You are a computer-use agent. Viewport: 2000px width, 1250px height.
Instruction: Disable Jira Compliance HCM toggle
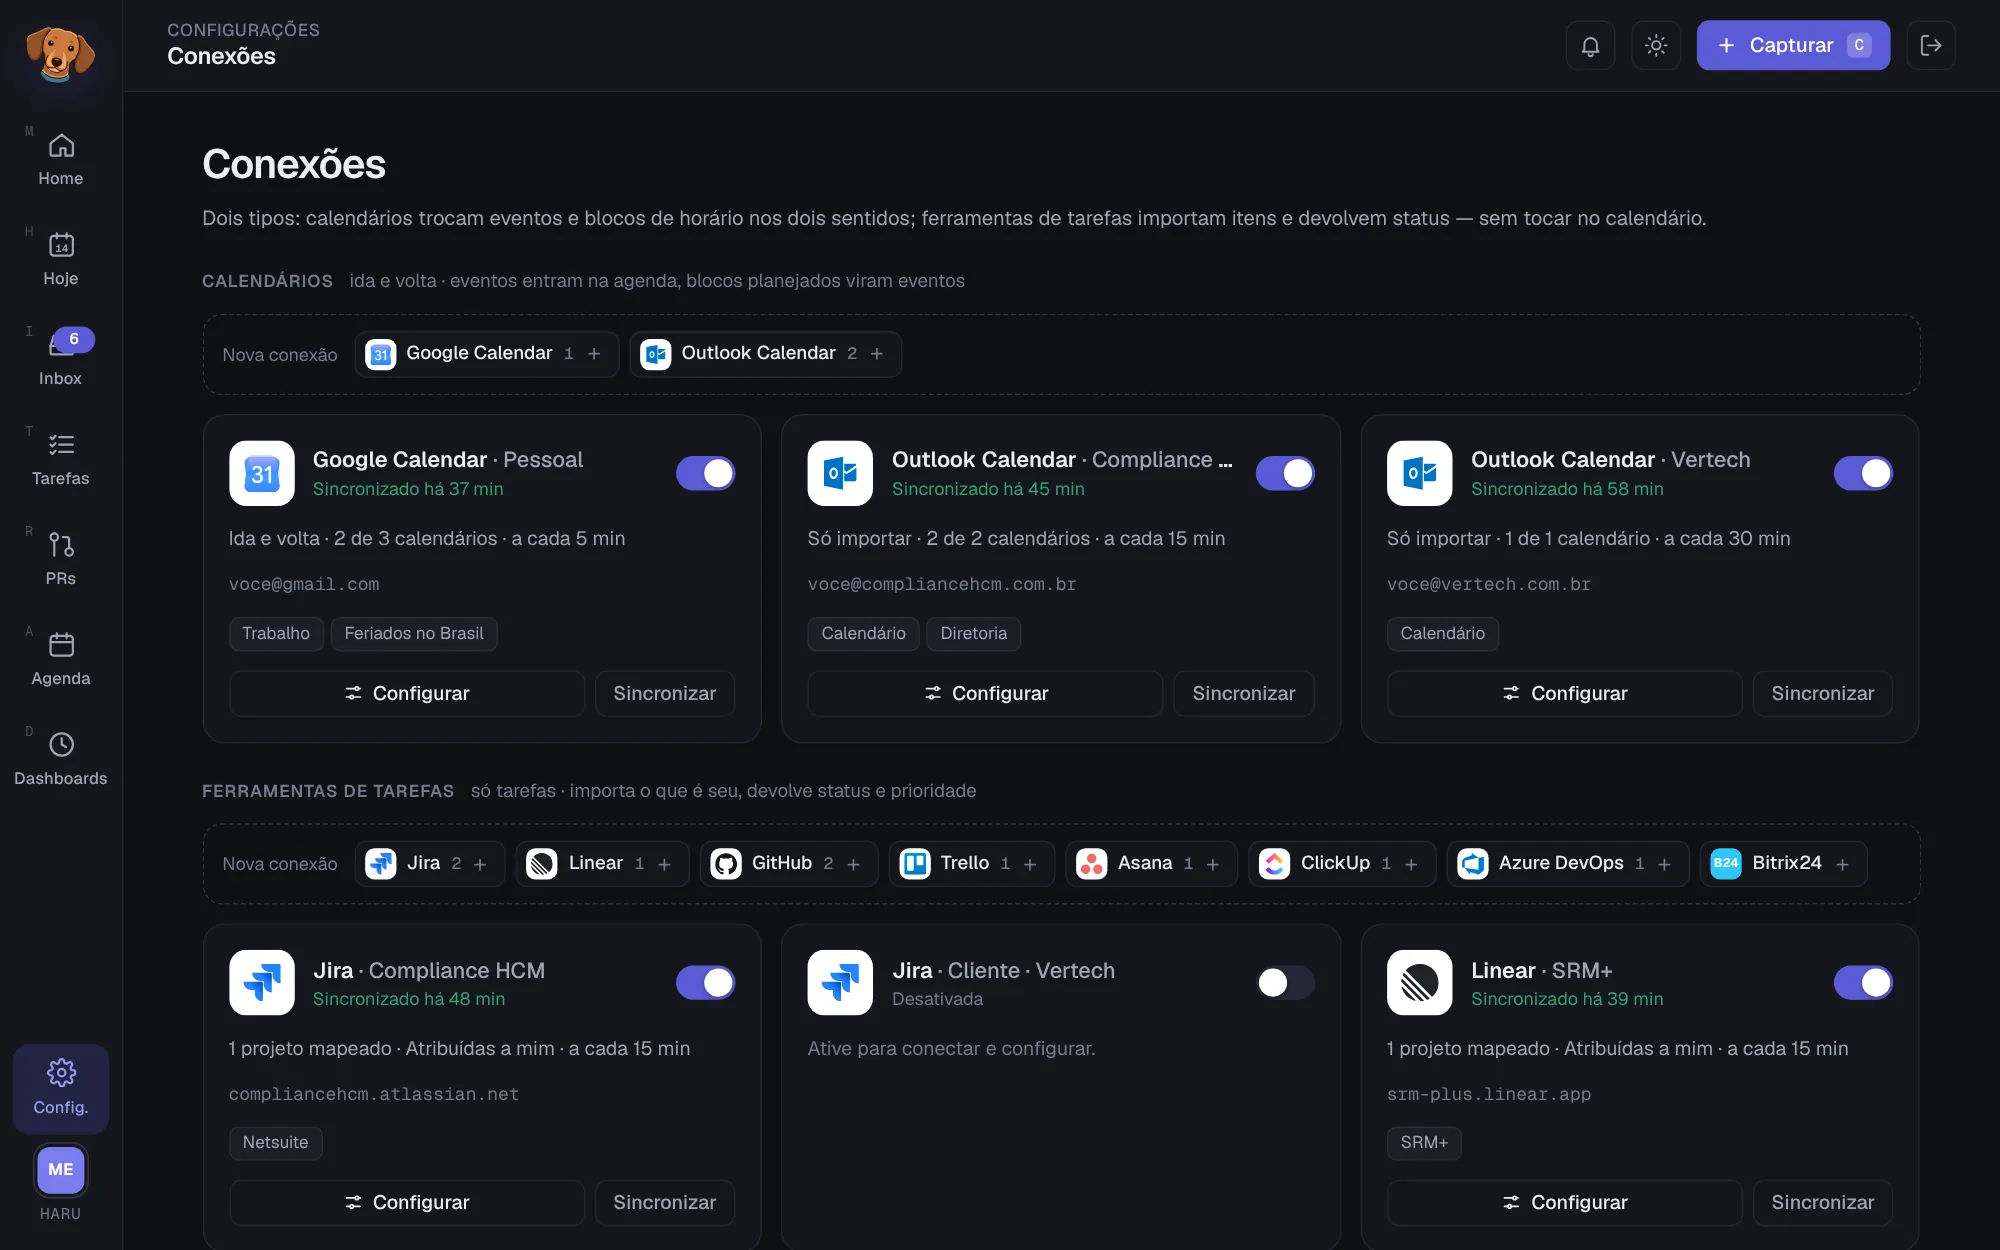point(706,982)
